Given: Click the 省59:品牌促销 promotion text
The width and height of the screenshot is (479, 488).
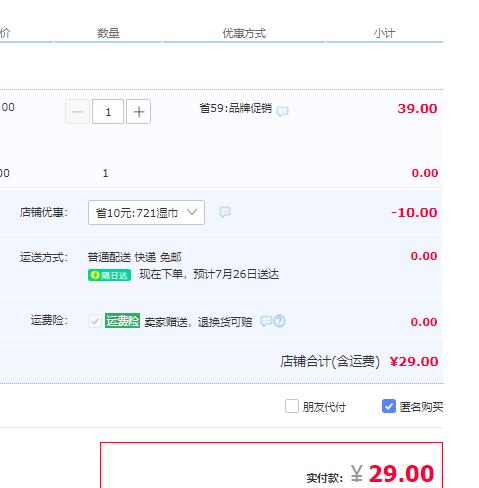Looking at the screenshot, I should tap(236, 108).
